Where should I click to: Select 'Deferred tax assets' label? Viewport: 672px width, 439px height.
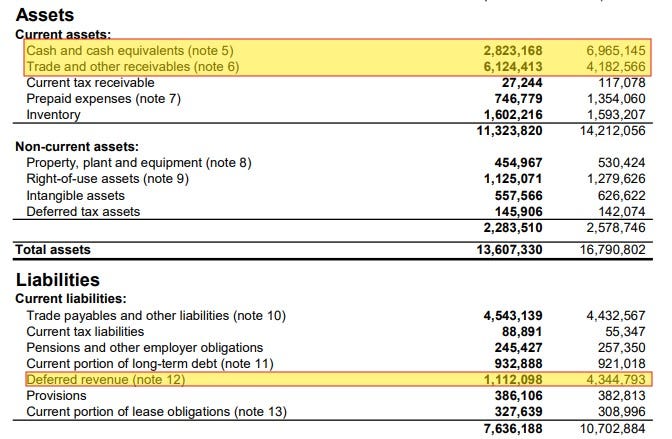[83, 212]
